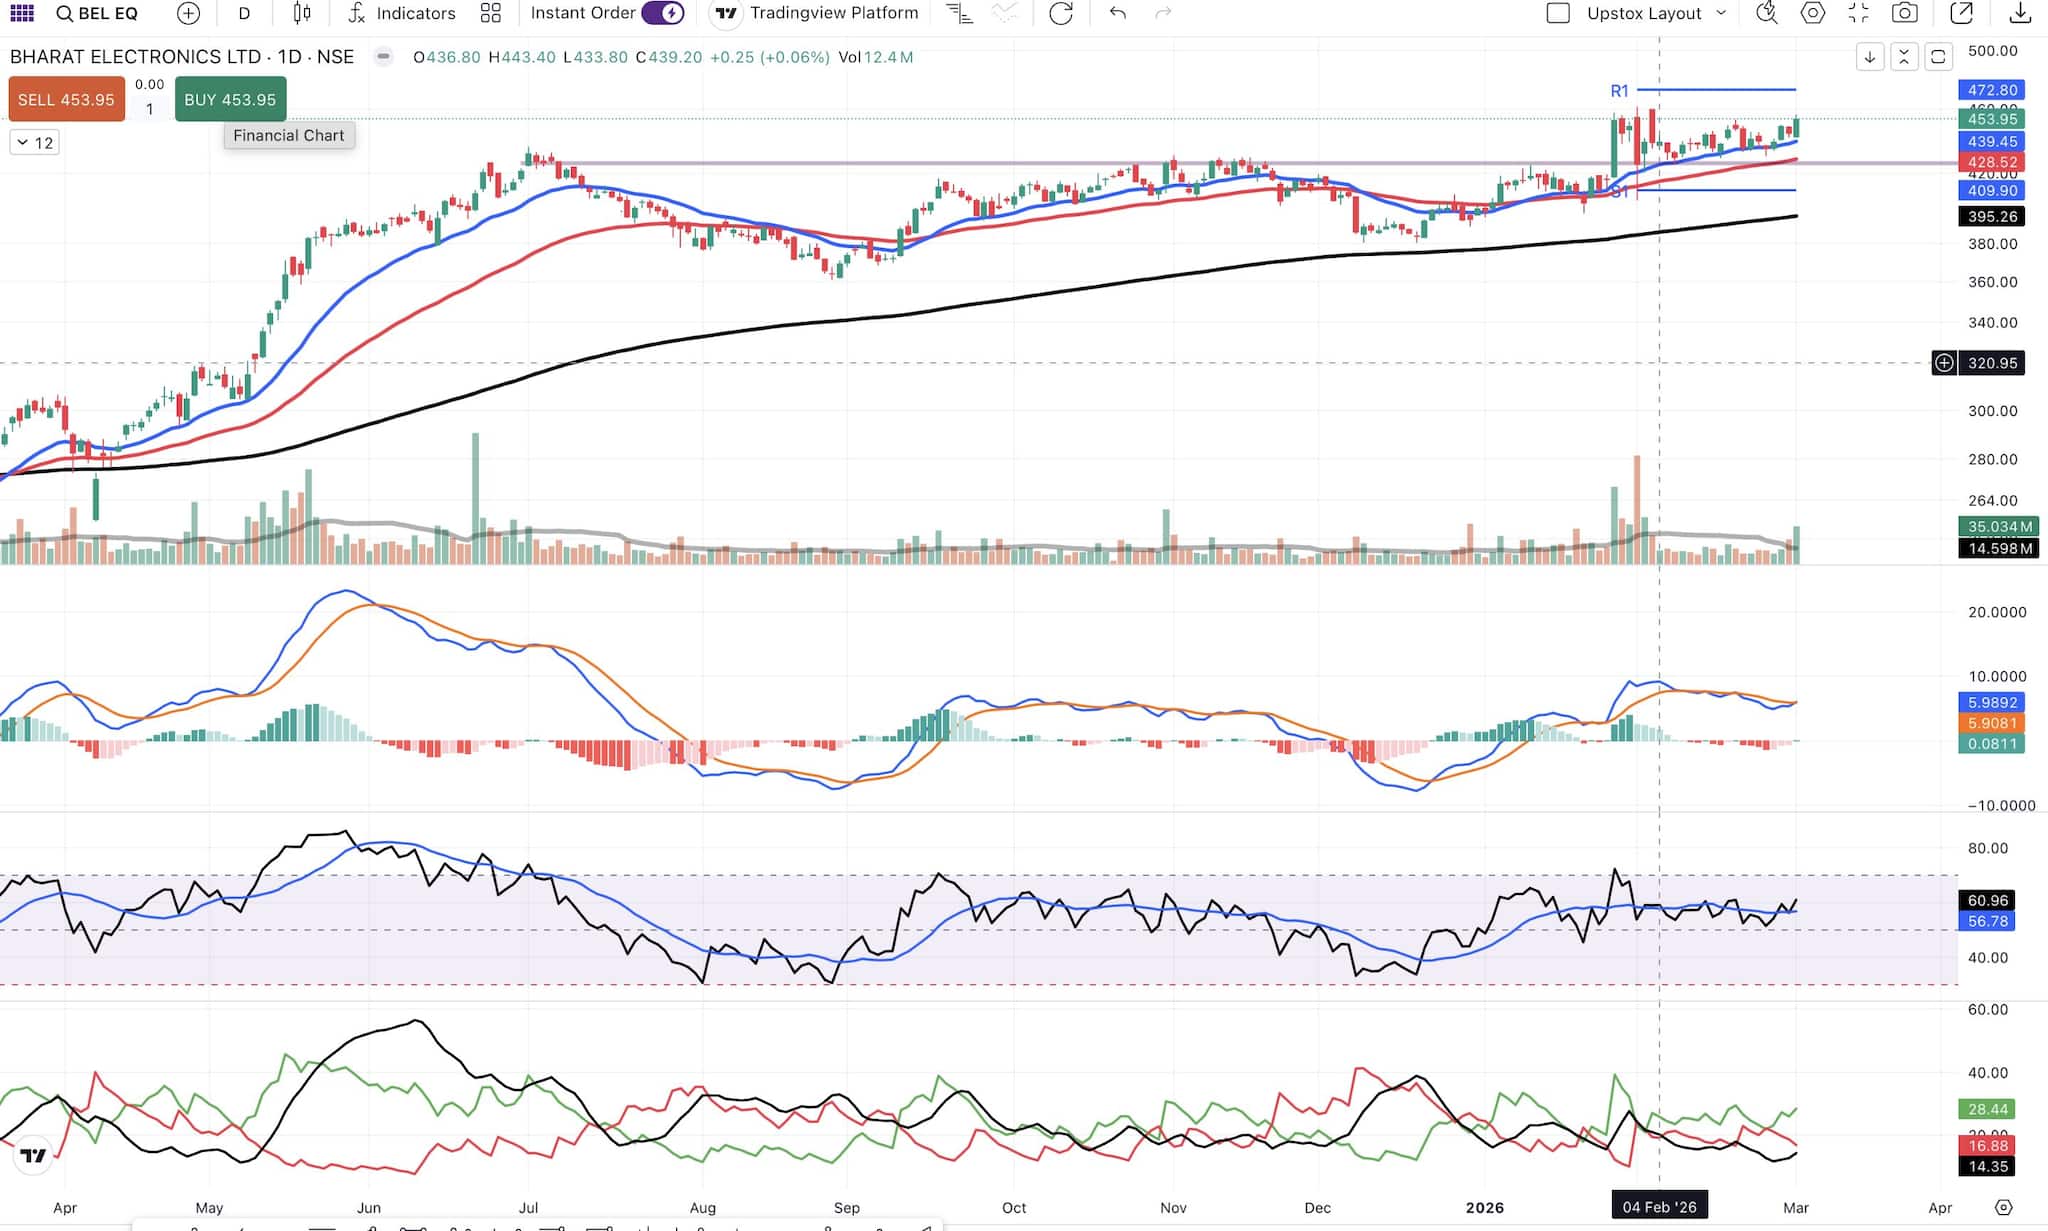The image size is (2048, 1231).
Task: Toggle the Instant Order switch
Action: coord(662,13)
